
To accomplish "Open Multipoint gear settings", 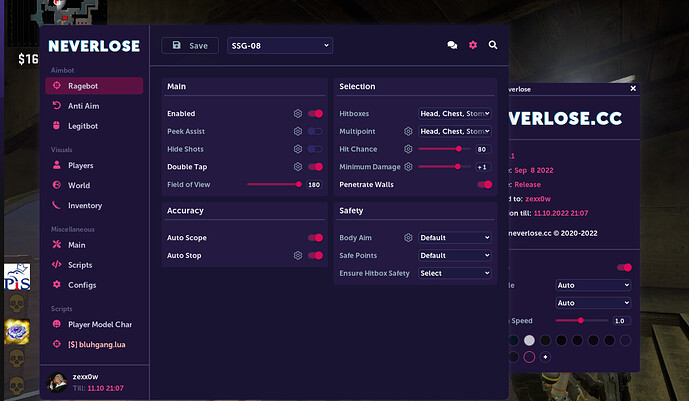I will (x=408, y=131).
